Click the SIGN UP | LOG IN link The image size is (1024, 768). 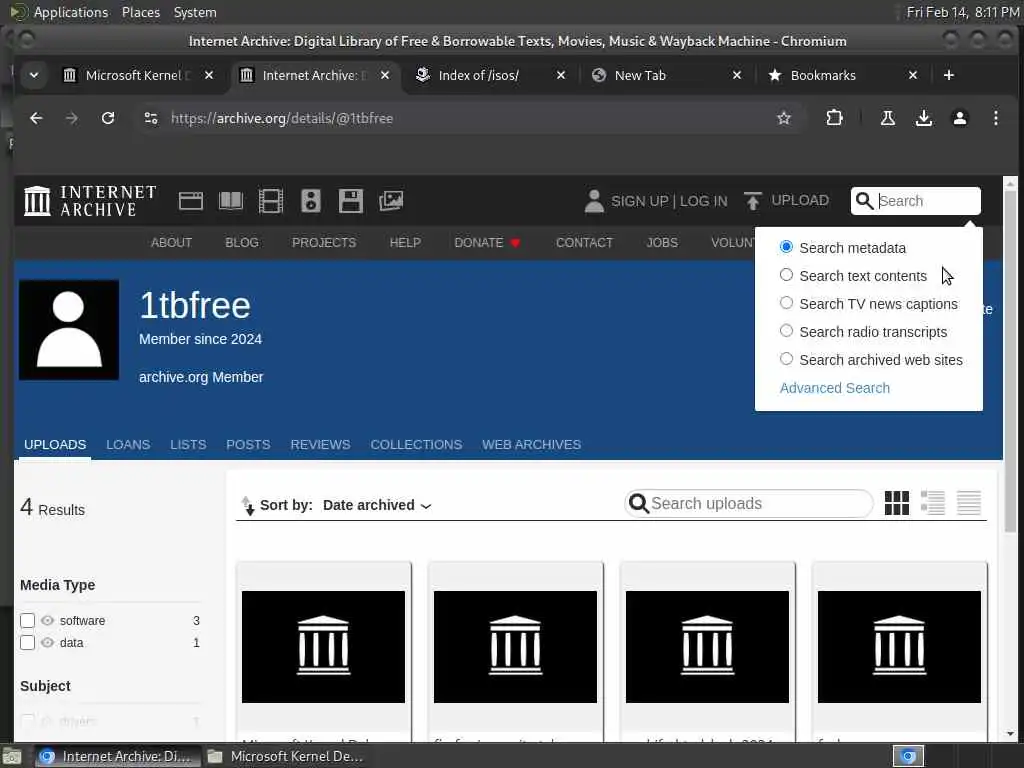[669, 201]
